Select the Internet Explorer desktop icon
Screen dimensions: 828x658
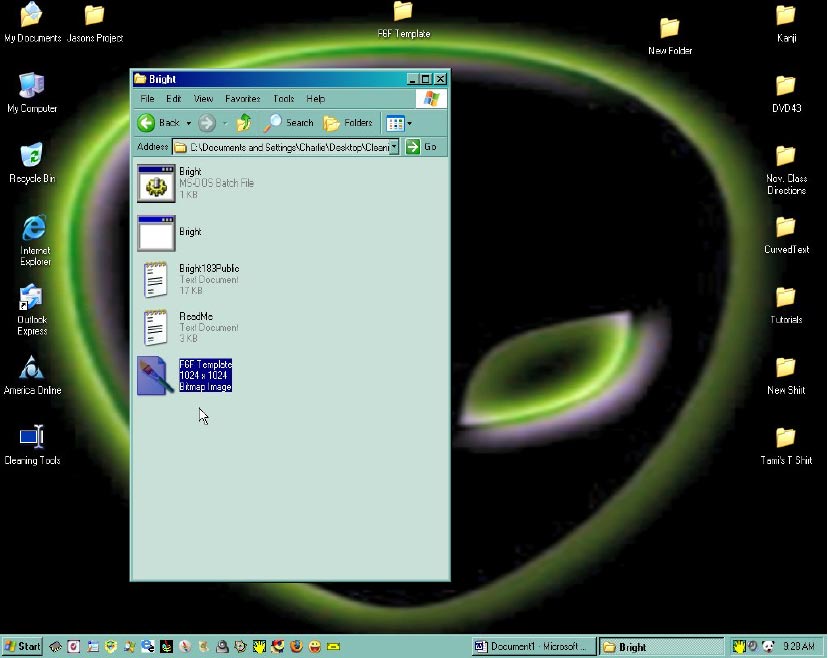[x=34, y=229]
